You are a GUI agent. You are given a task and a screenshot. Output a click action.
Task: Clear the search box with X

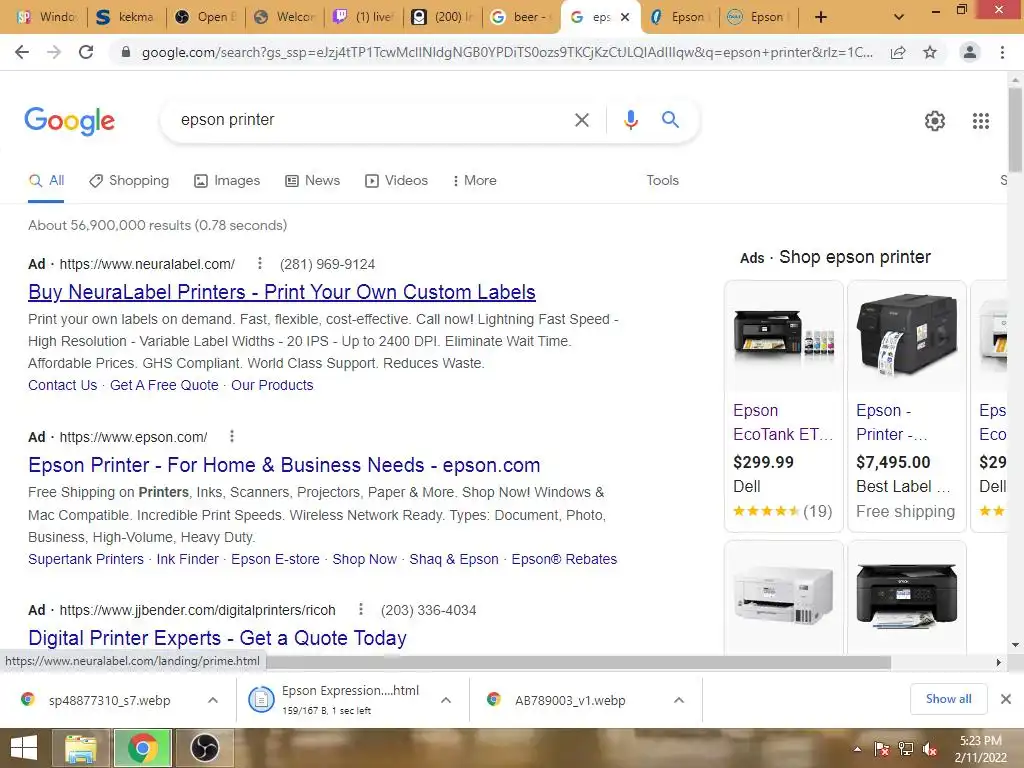coord(582,120)
